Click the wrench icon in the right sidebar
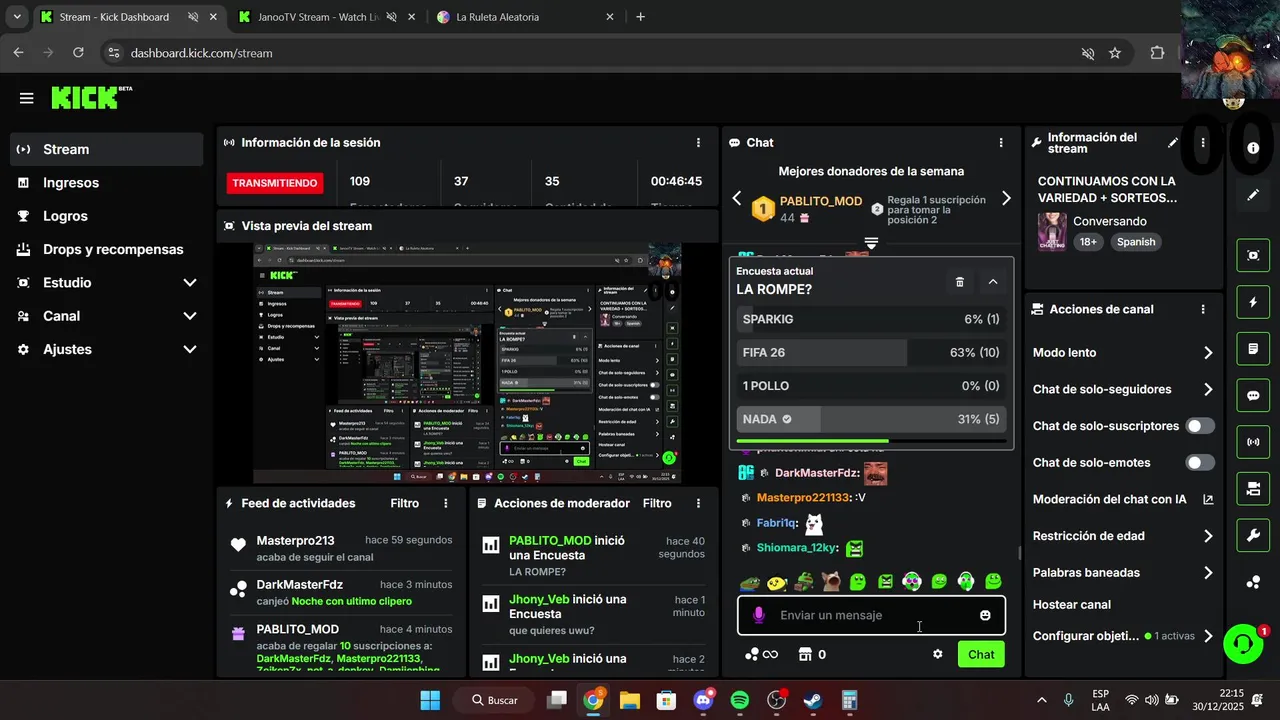 [1253, 535]
